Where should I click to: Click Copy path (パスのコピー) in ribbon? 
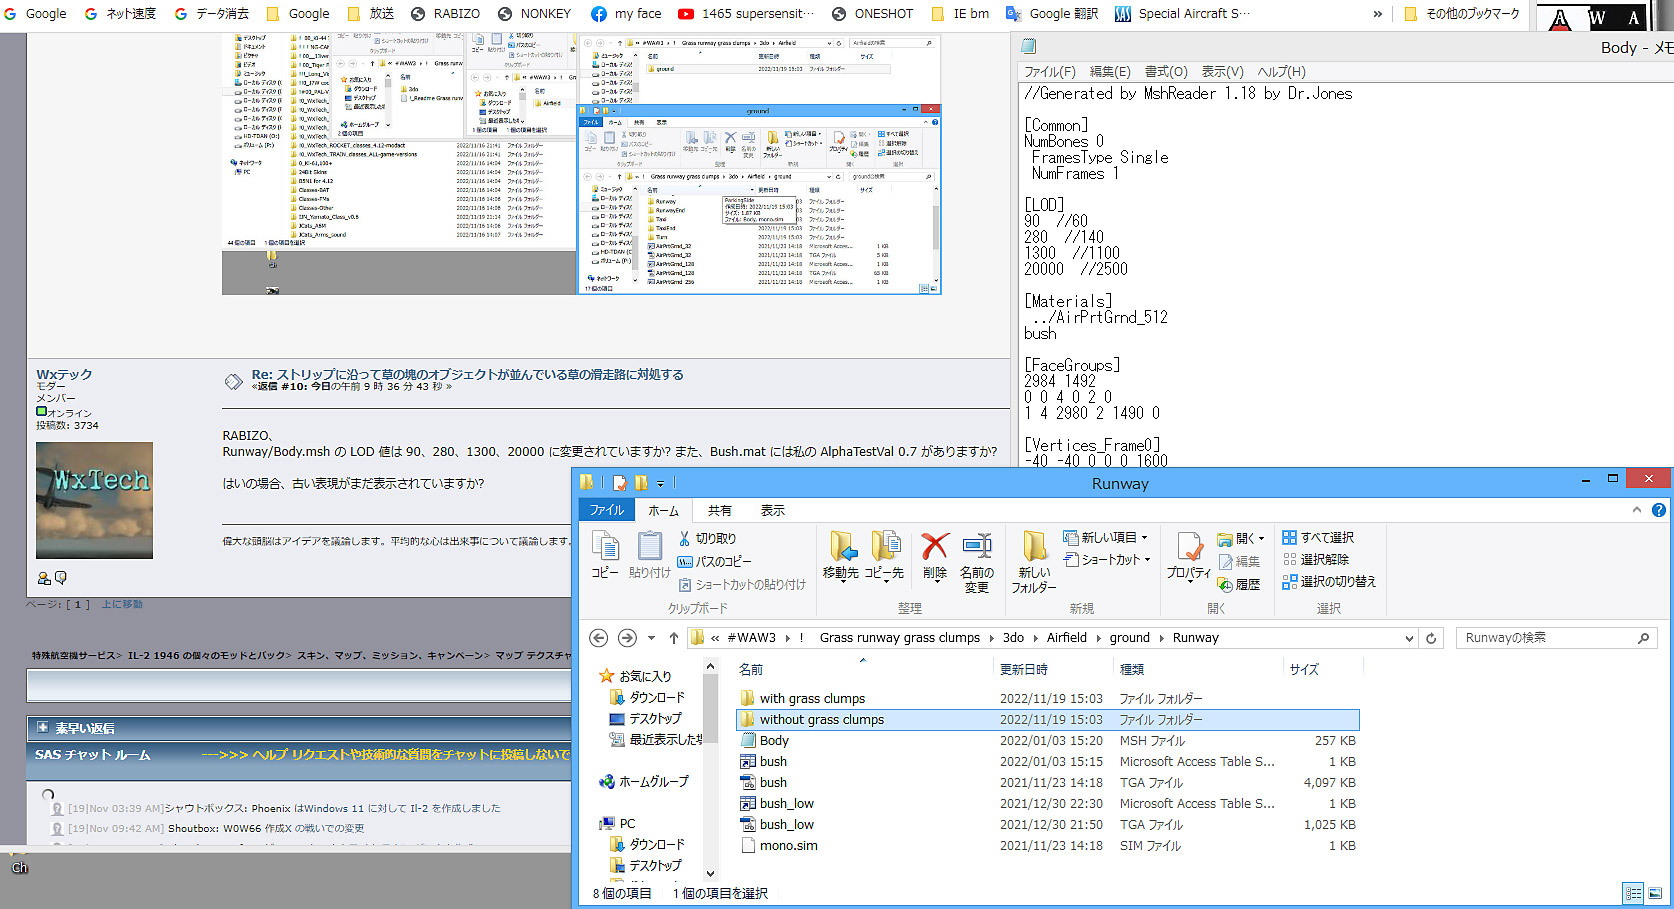[714, 561]
